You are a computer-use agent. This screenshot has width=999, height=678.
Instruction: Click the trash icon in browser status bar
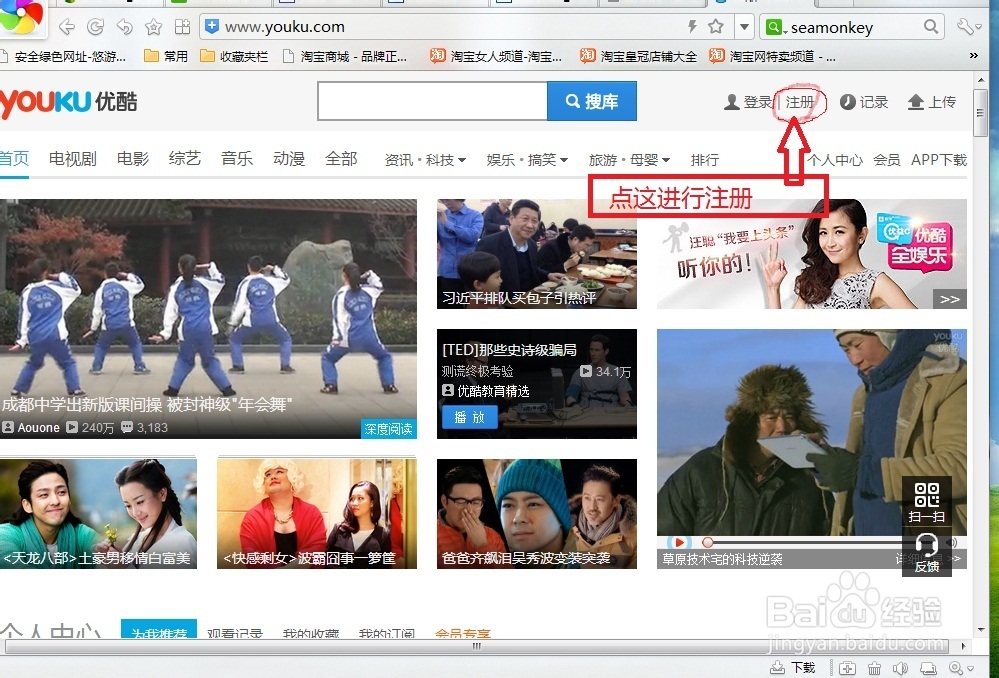click(x=874, y=668)
